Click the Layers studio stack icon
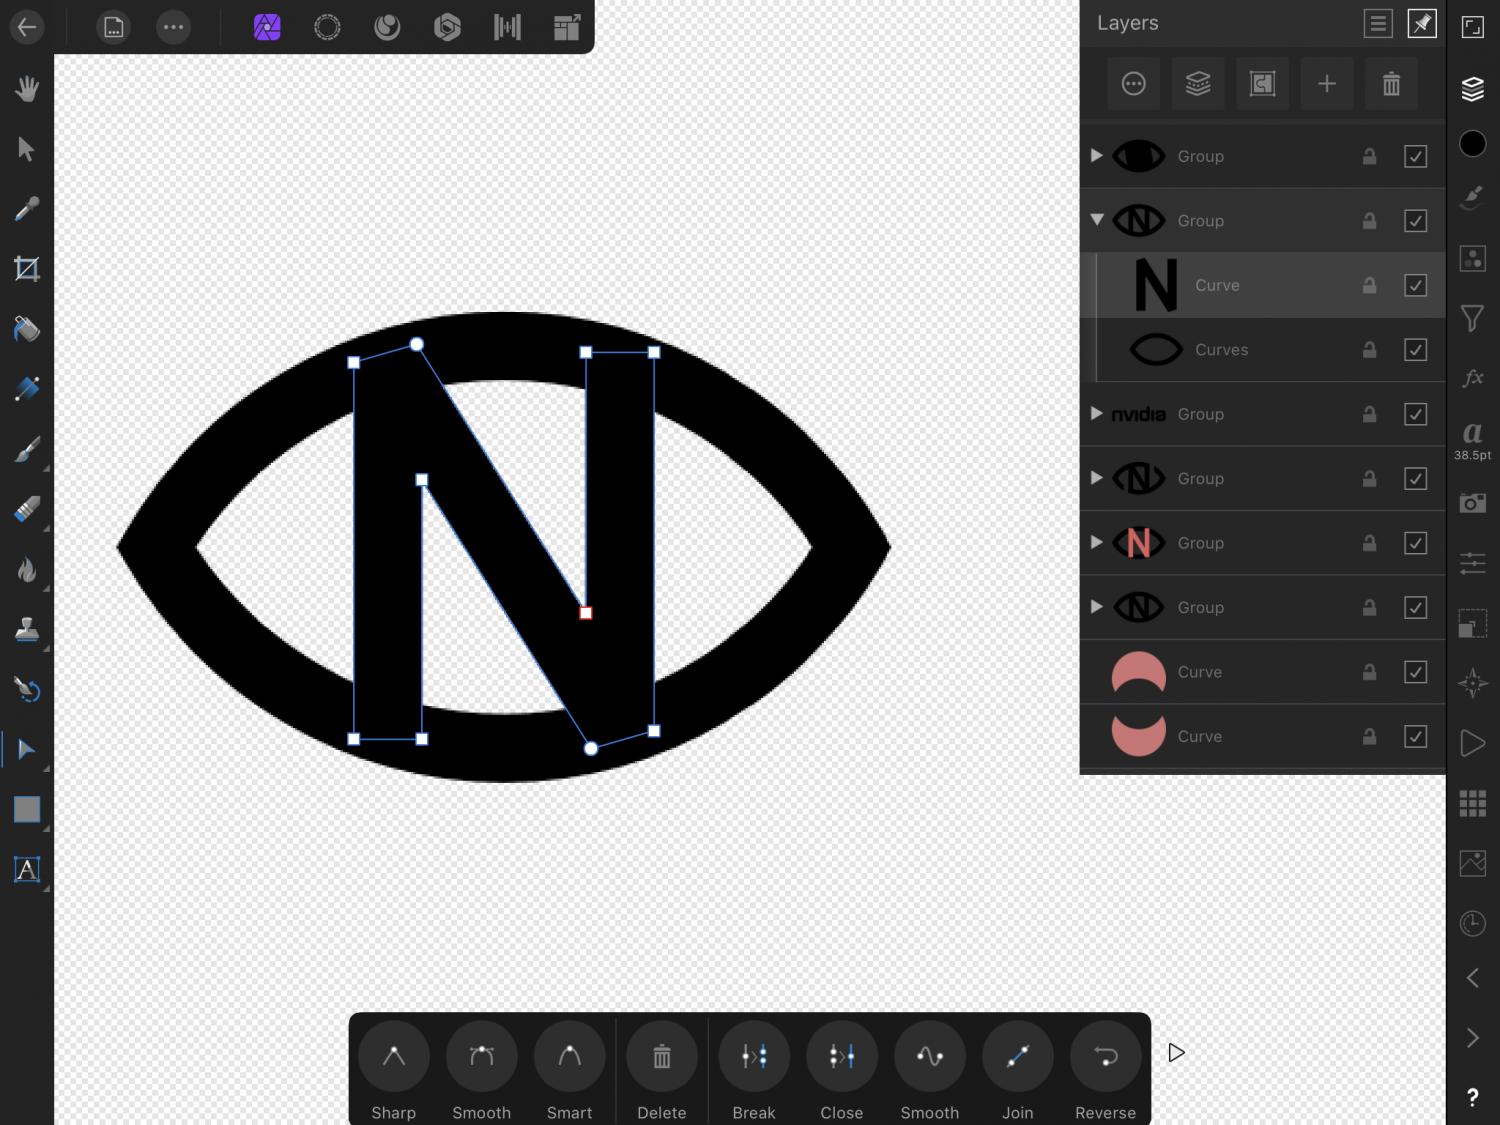This screenshot has width=1500, height=1125. (x=1473, y=89)
